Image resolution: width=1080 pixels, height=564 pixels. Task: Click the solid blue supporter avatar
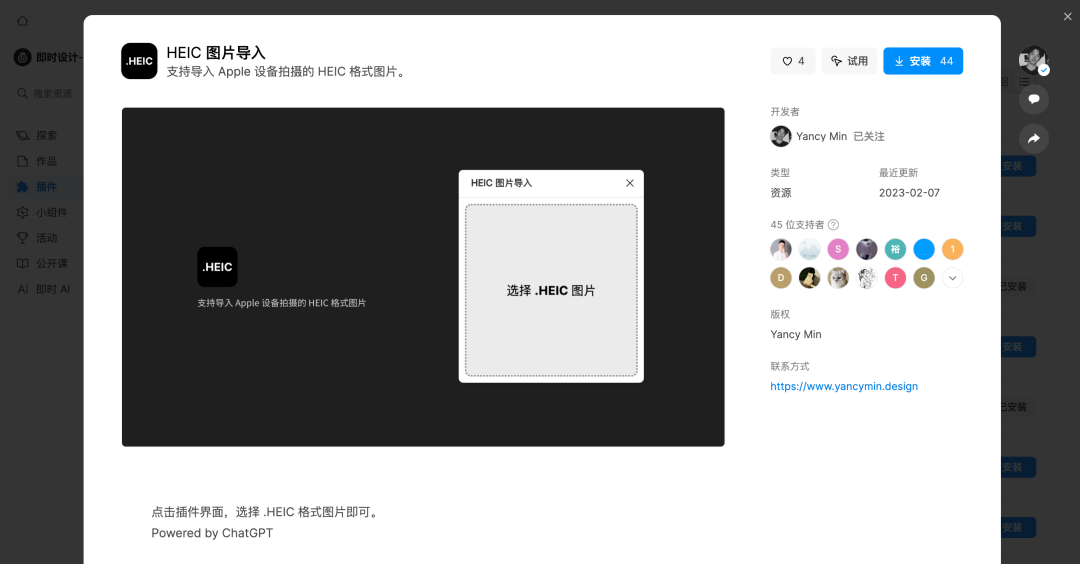[924, 249]
